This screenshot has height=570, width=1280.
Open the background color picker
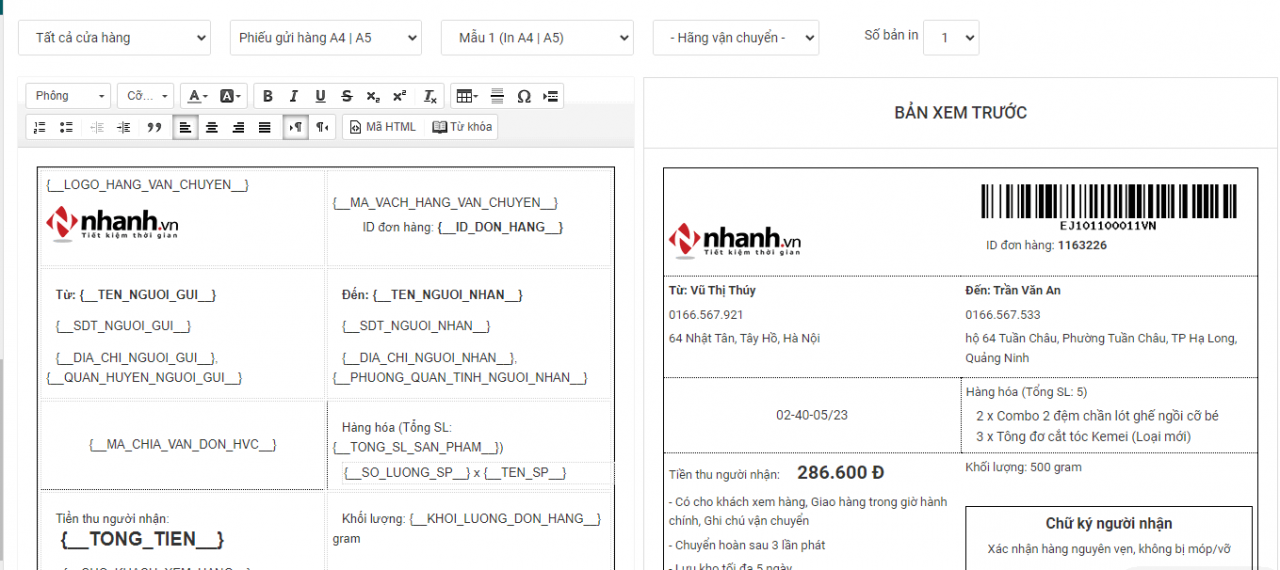[x=230, y=96]
